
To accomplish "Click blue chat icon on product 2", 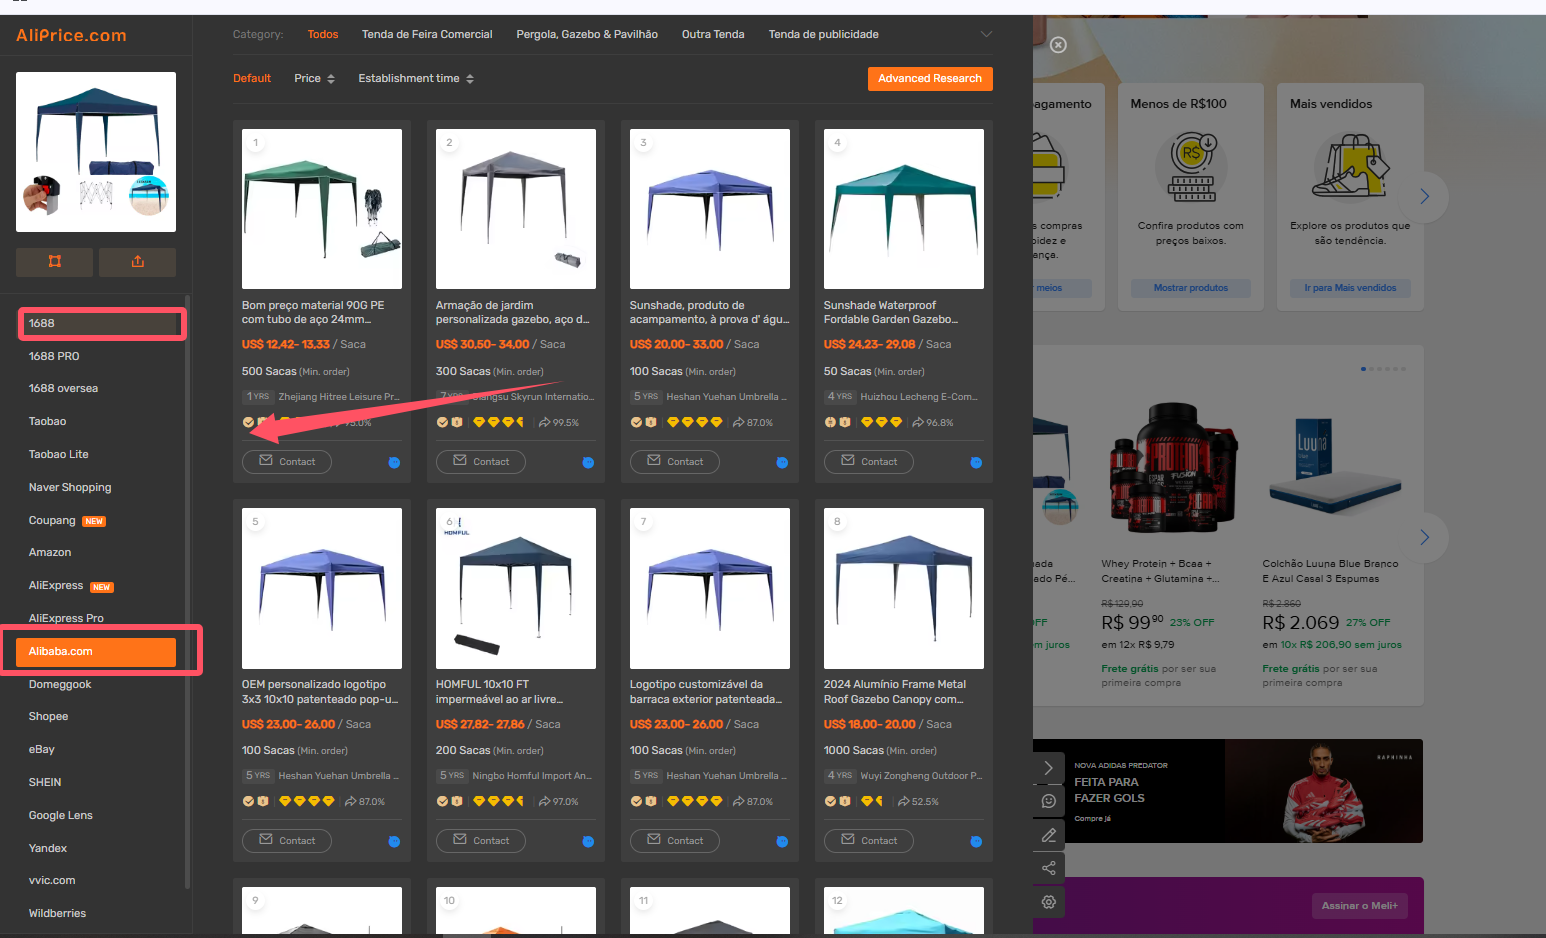I will (x=588, y=463).
